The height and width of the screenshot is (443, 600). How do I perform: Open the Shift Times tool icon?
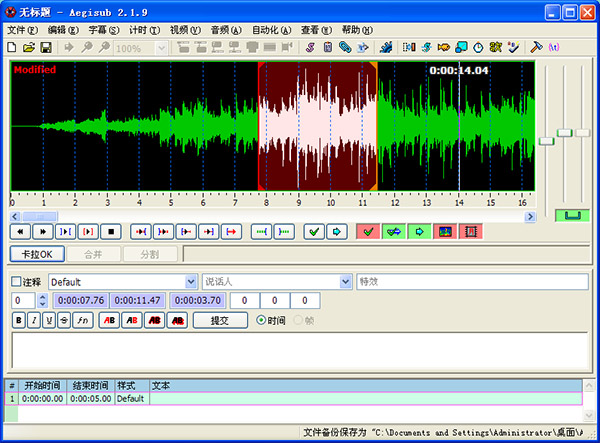point(409,47)
